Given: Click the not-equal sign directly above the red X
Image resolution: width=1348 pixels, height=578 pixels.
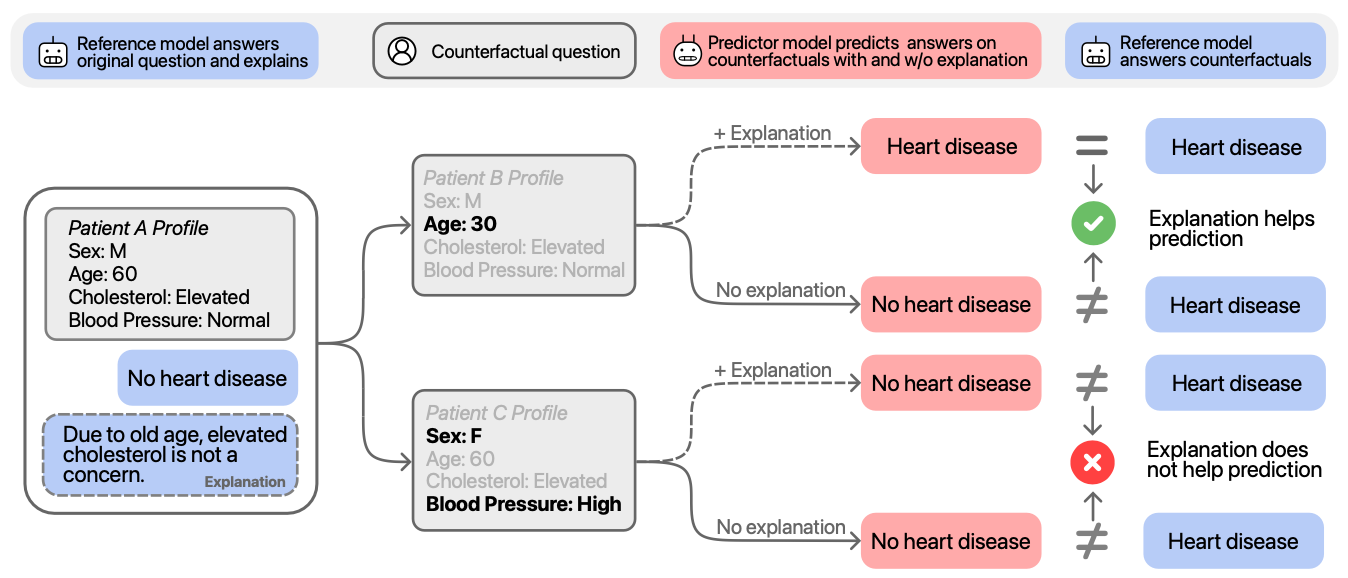Looking at the screenshot, I should click(x=1093, y=383).
